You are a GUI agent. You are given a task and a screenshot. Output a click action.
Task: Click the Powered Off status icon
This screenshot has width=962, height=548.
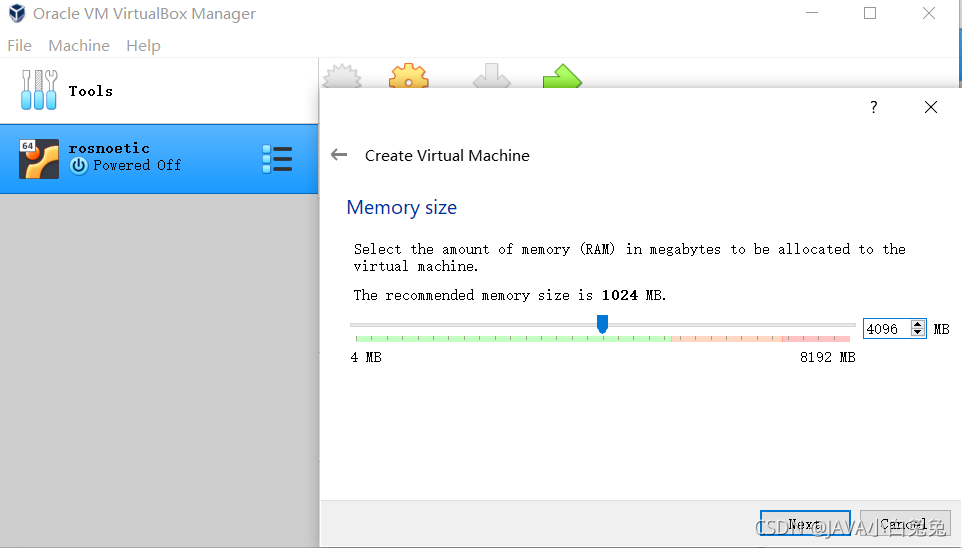(x=79, y=166)
